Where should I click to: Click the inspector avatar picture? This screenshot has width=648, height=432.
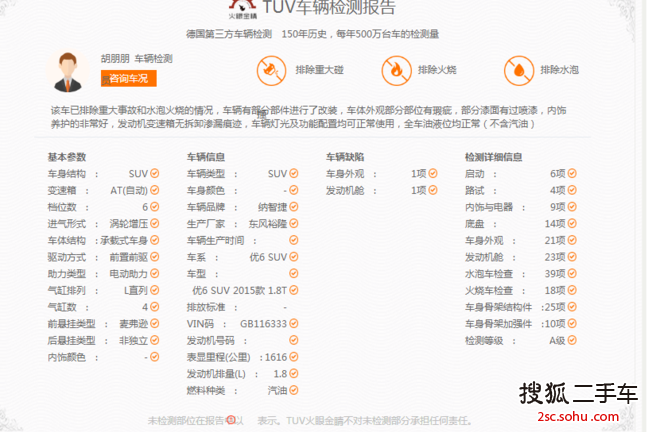[68, 71]
